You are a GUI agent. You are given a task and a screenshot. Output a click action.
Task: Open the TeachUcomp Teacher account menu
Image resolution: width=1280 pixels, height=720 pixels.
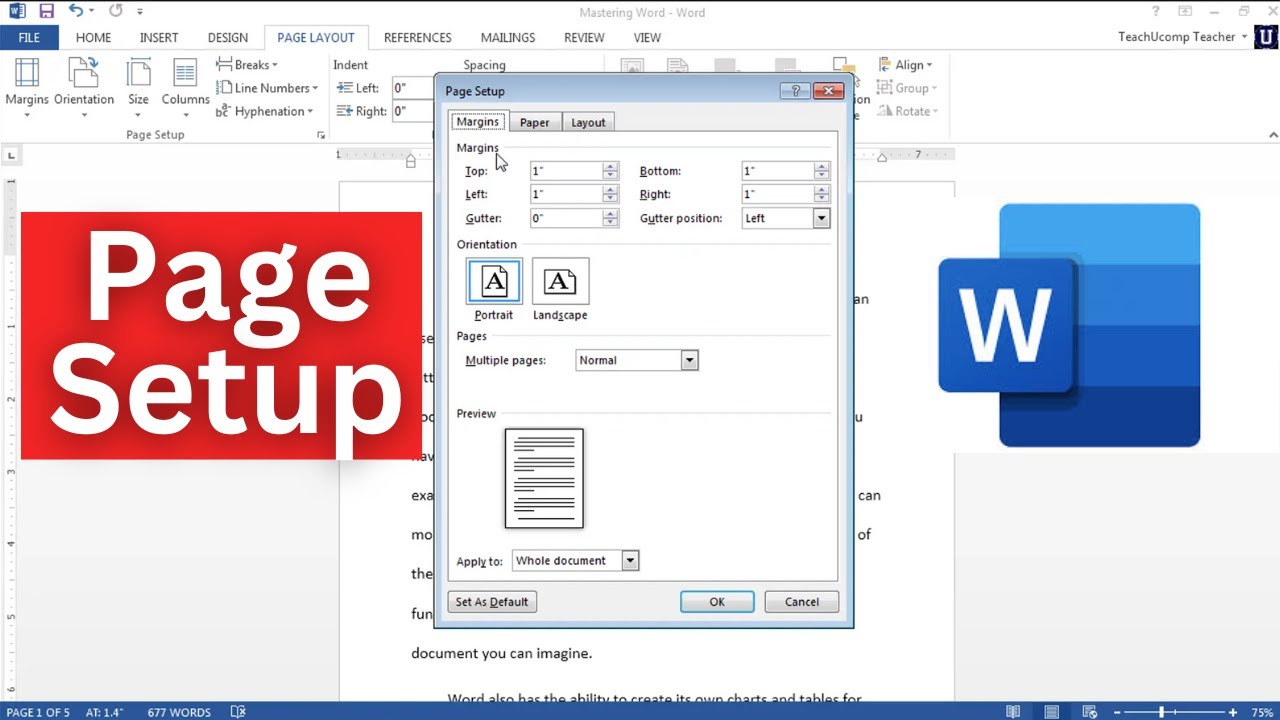pyautogui.click(x=1182, y=37)
